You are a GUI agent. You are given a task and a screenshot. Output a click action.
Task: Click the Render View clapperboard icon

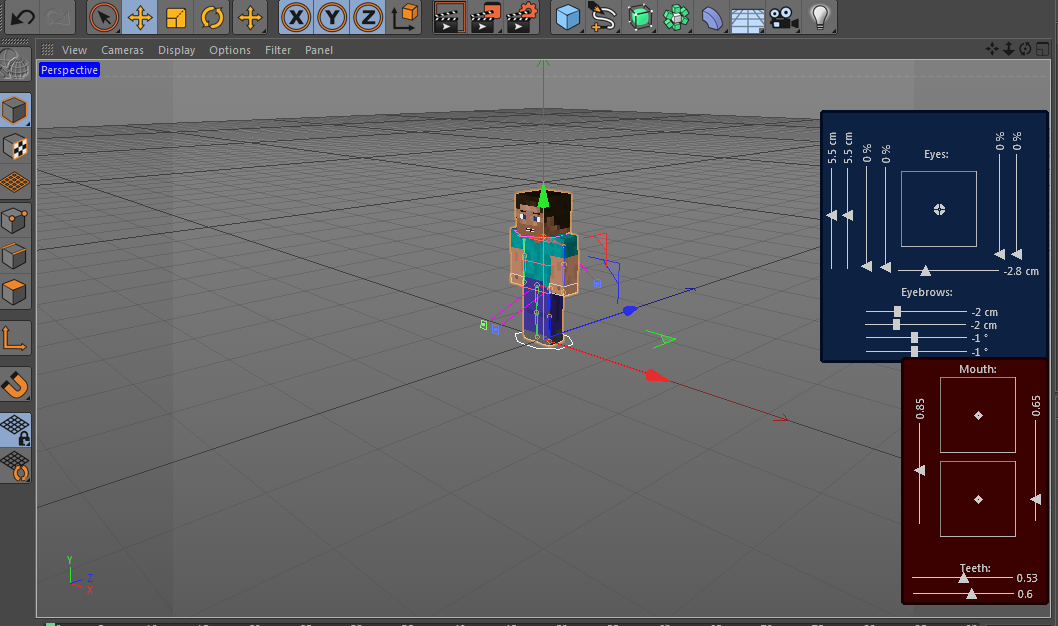[448, 17]
